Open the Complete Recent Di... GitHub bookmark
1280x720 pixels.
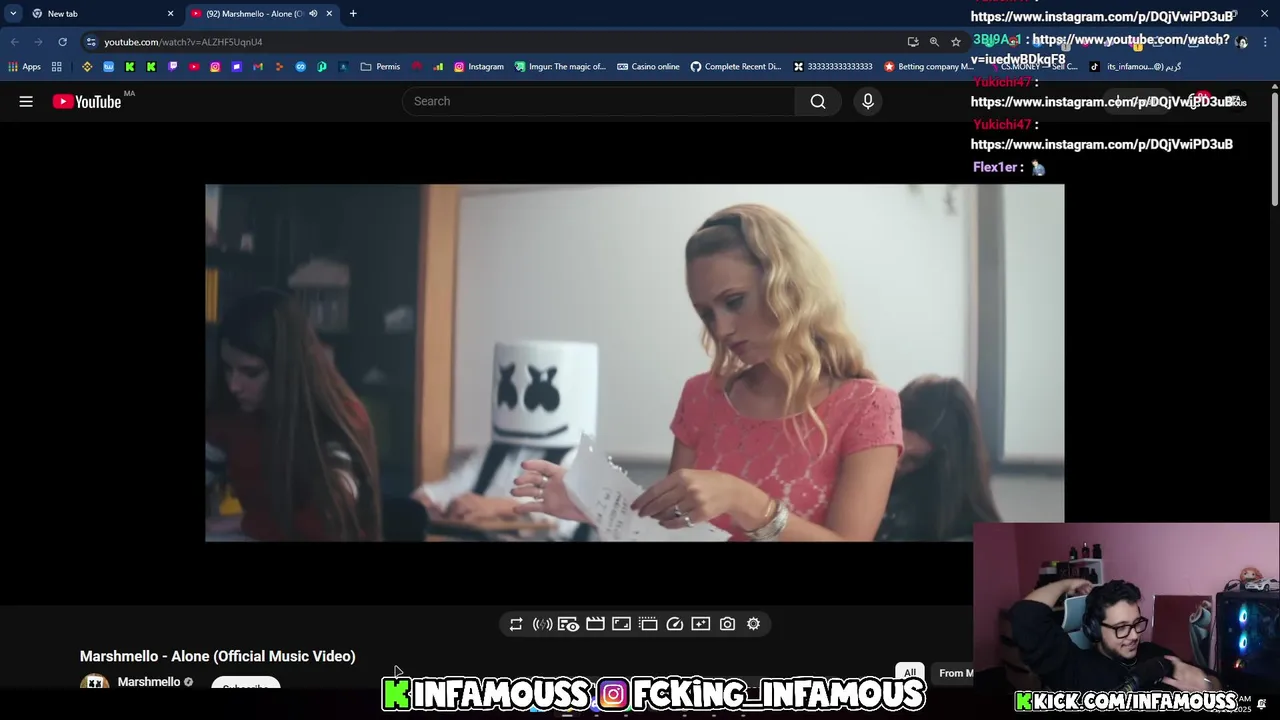736,67
